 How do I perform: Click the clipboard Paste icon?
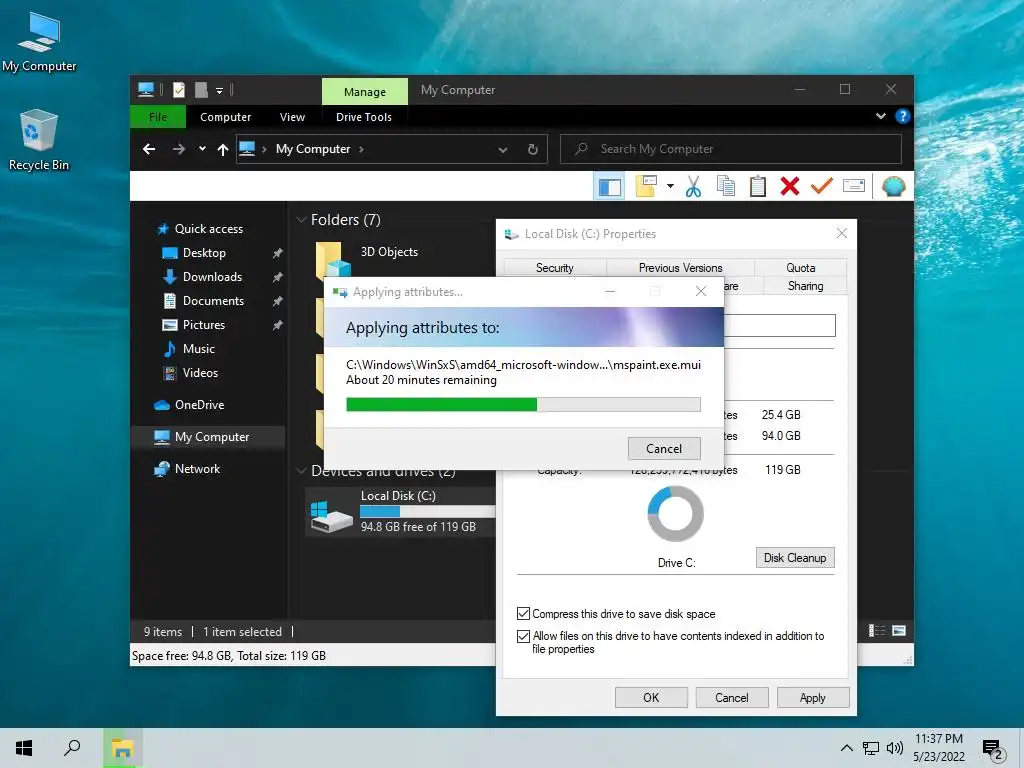758,187
